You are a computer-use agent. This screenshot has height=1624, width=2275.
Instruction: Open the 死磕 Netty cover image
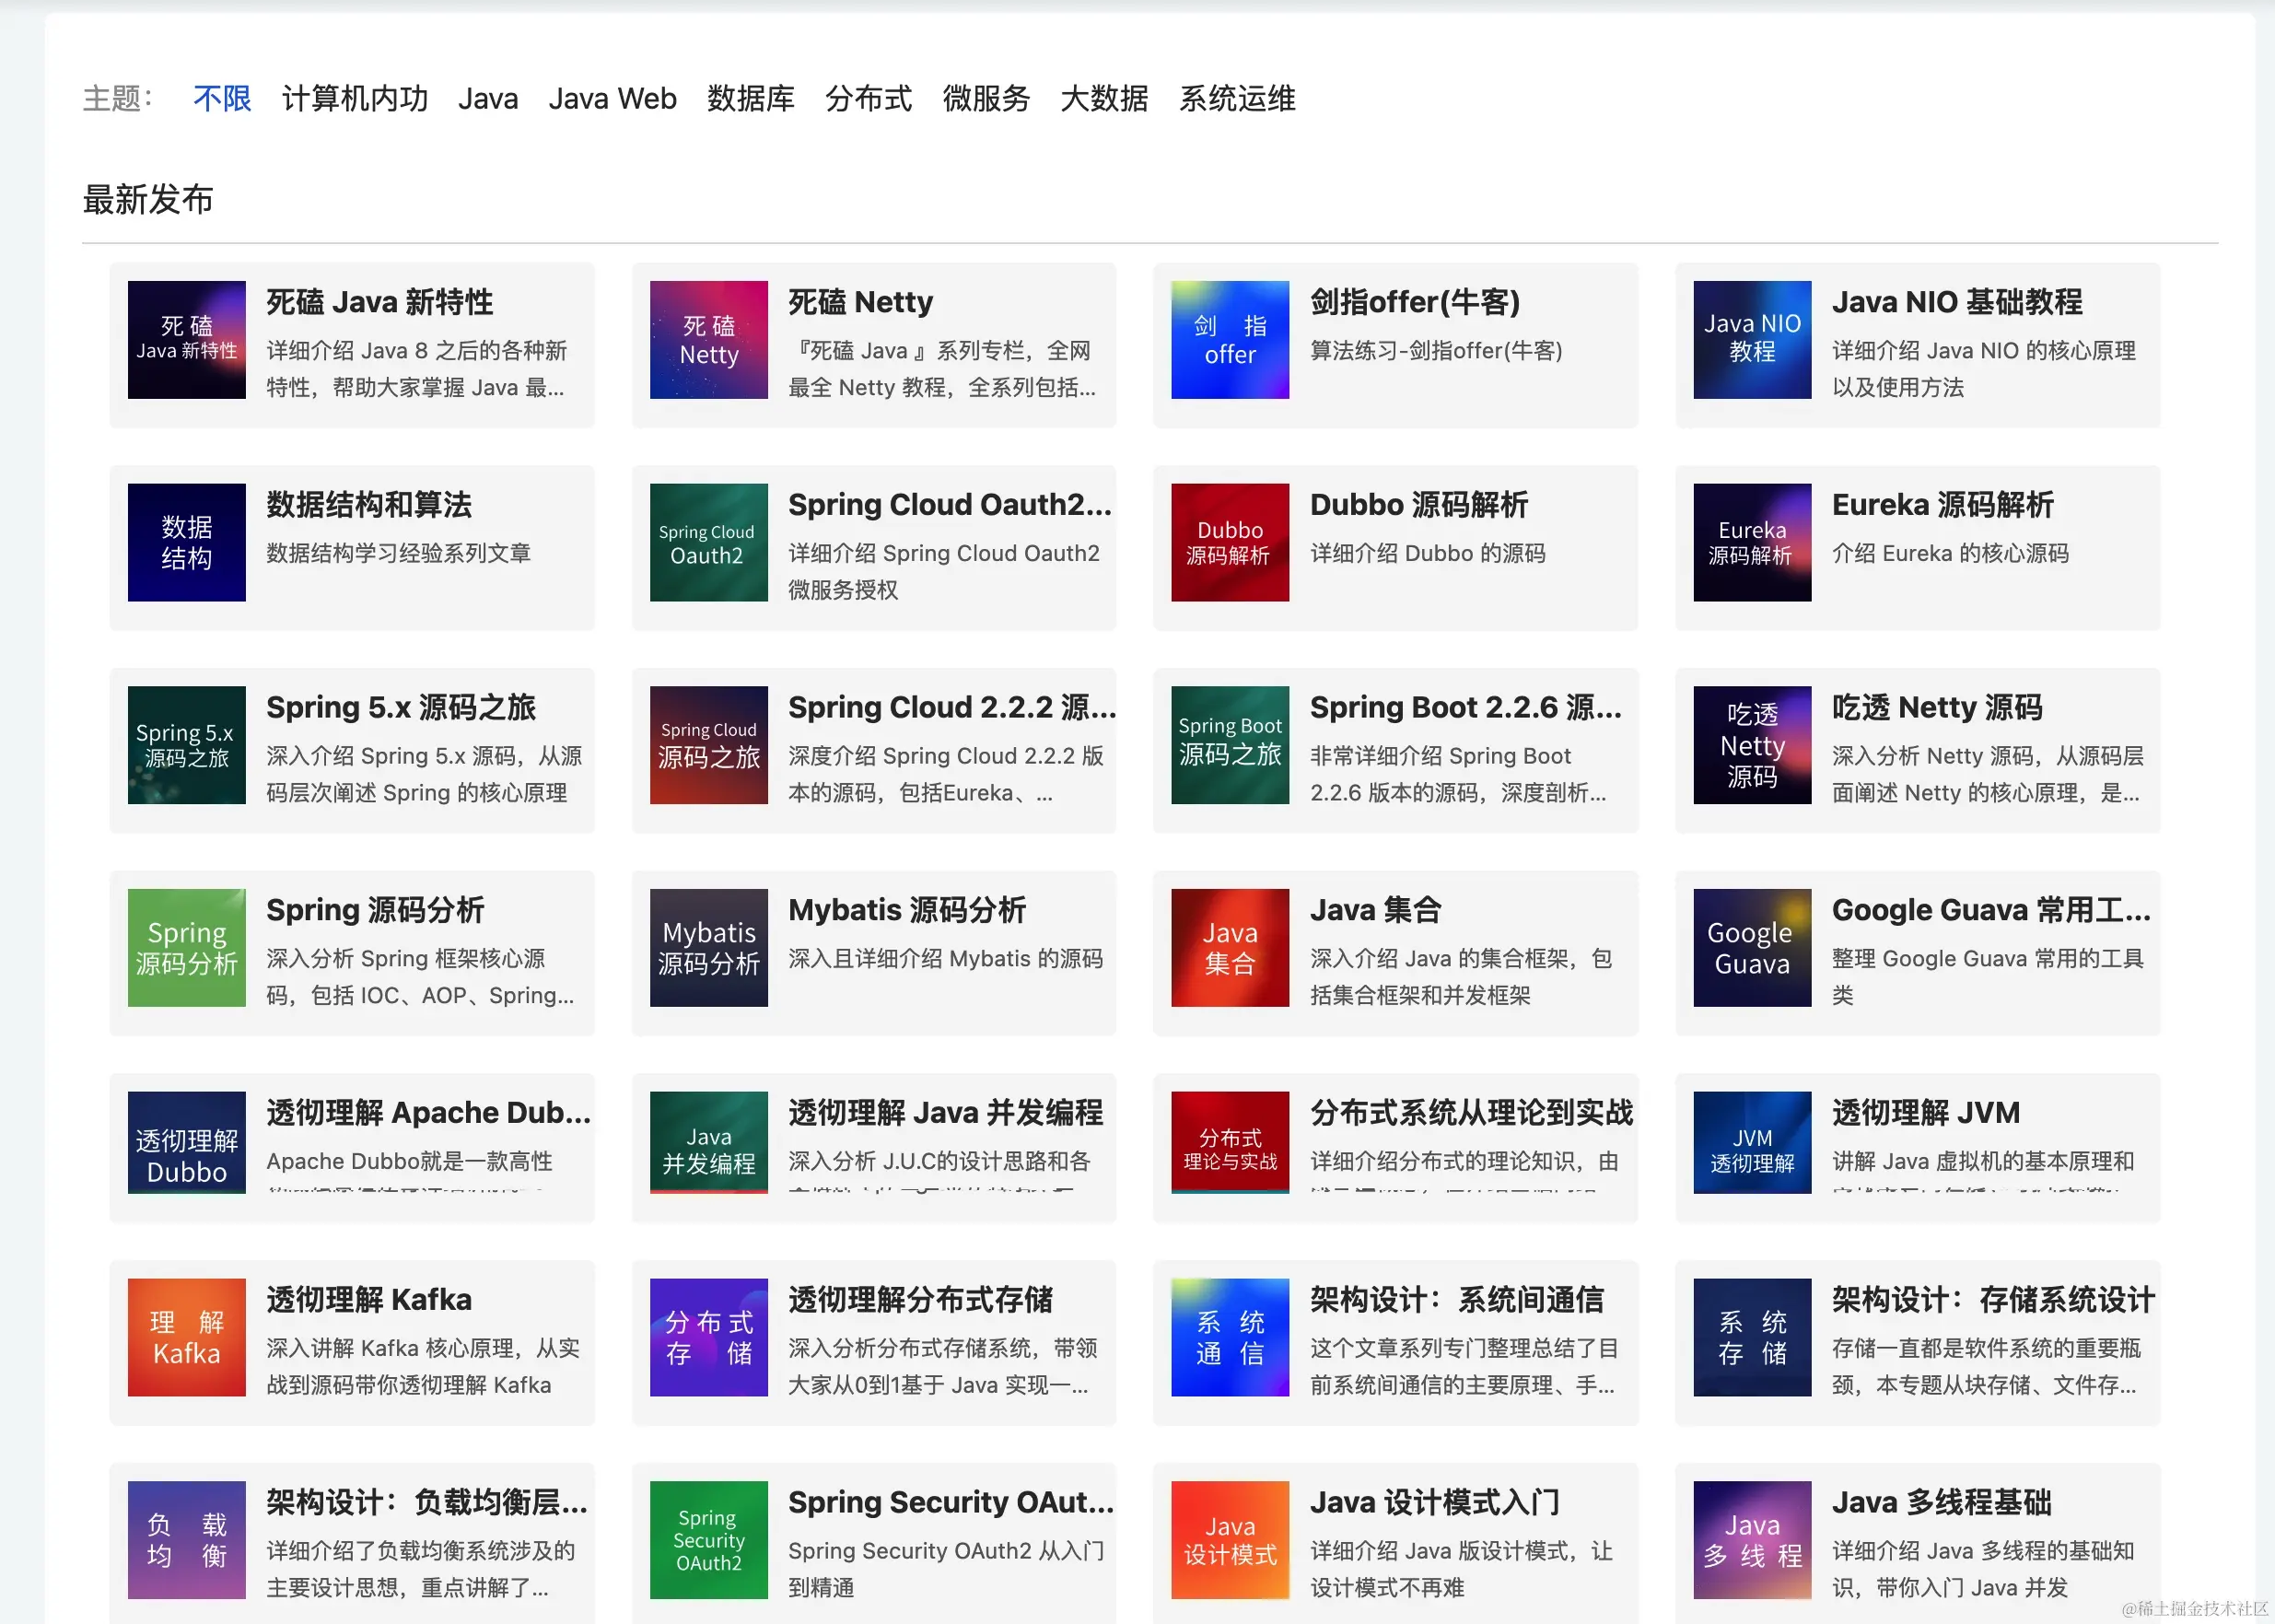[708, 340]
